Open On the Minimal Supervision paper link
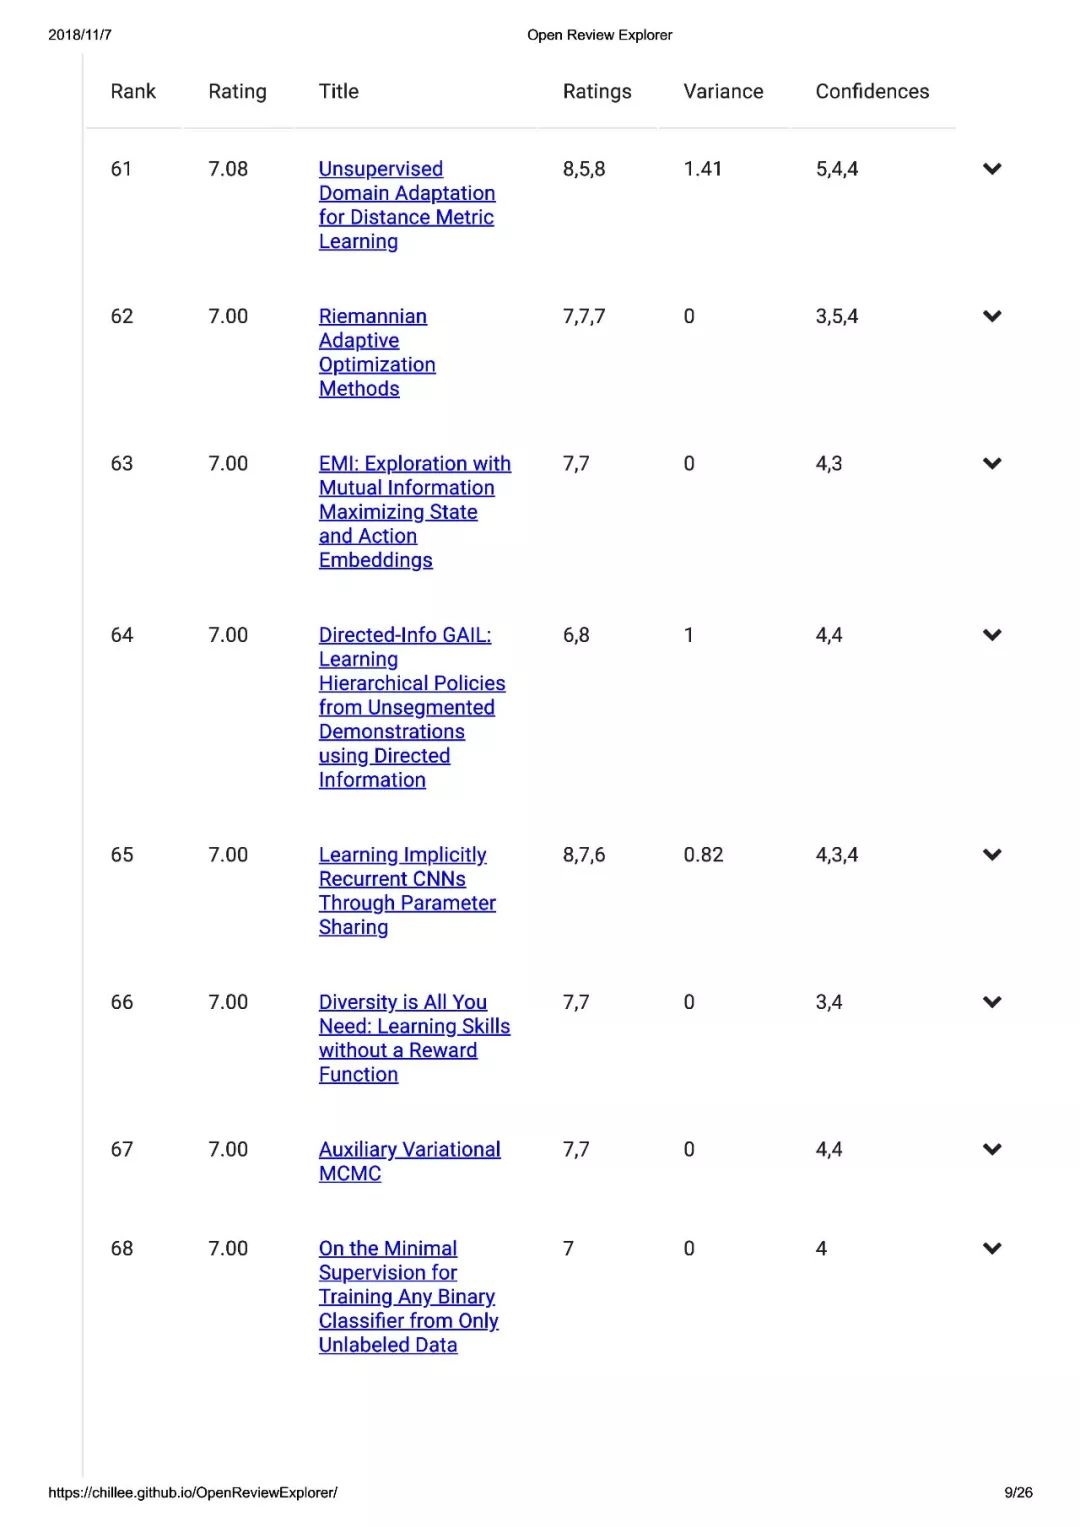The width and height of the screenshot is (1080, 1527). click(409, 1296)
